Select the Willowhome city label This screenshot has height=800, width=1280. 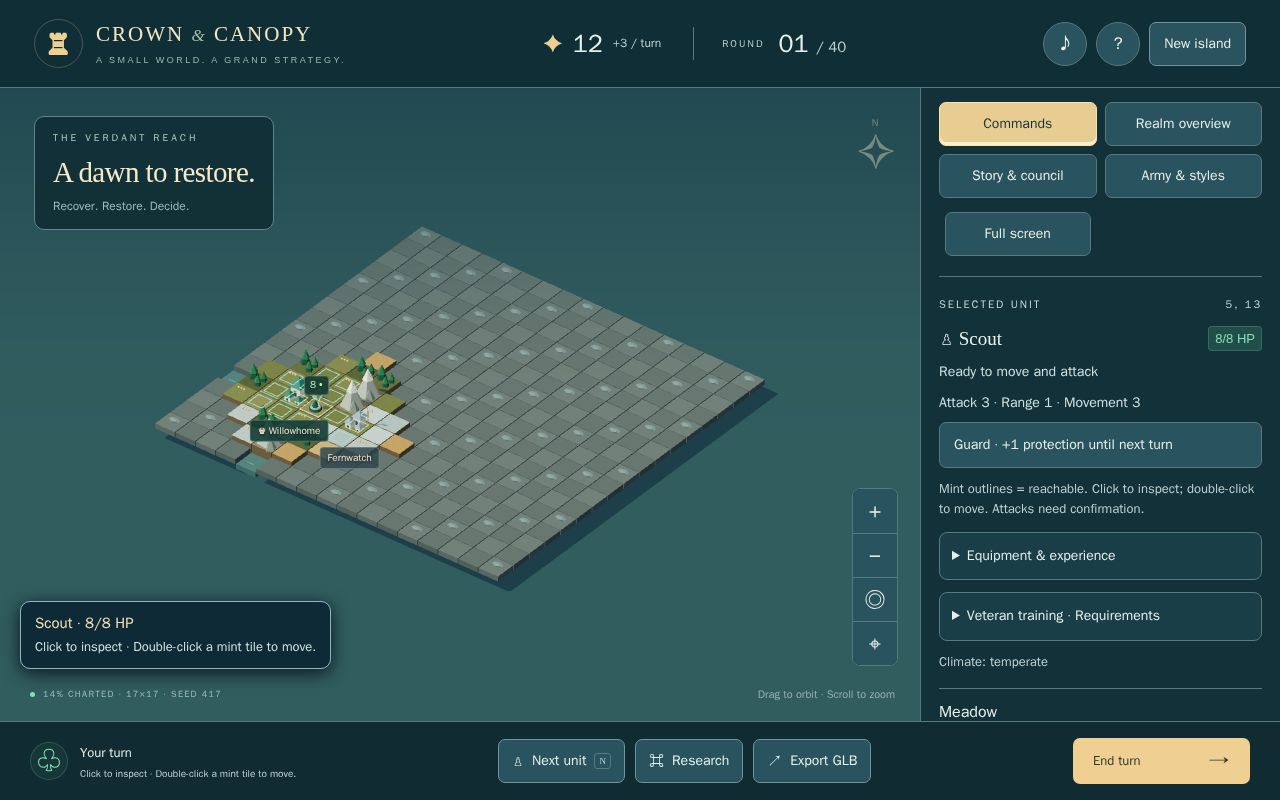pyautogui.click(x=289, y=431)
